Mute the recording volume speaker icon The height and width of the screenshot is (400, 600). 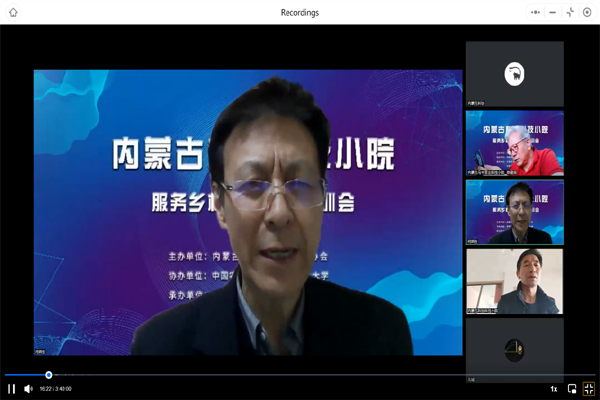point(28,388)
